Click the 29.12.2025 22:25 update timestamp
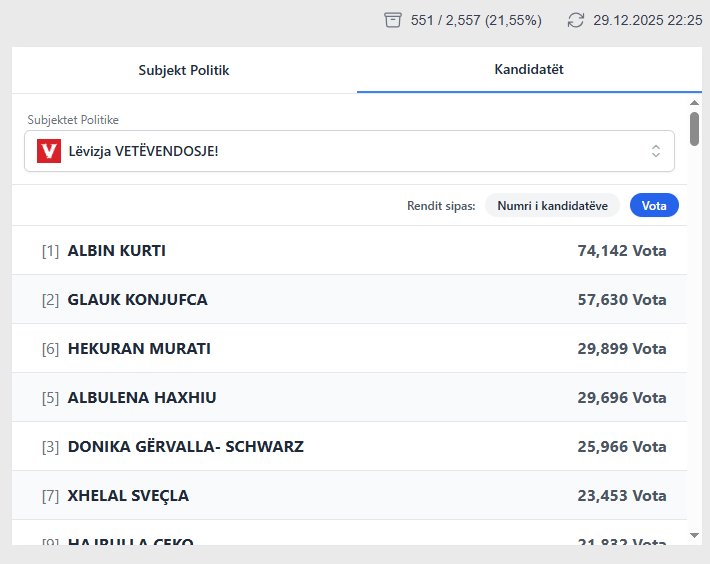Screen dimensions: 710x564 pyautogui.click(x=647, y=20)
